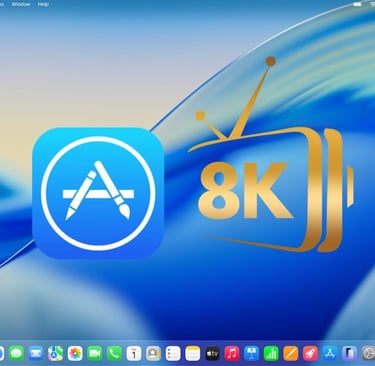Launch Maps from the dock
The width and height of the screenshot is (375, 366).
click(x=55, y=353)
